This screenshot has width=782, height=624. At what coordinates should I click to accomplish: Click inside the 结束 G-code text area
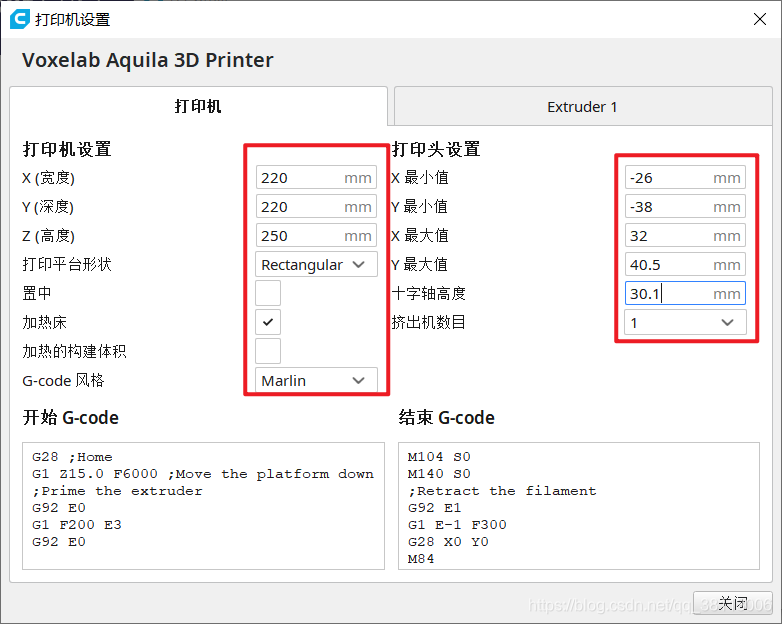point(579,506)
